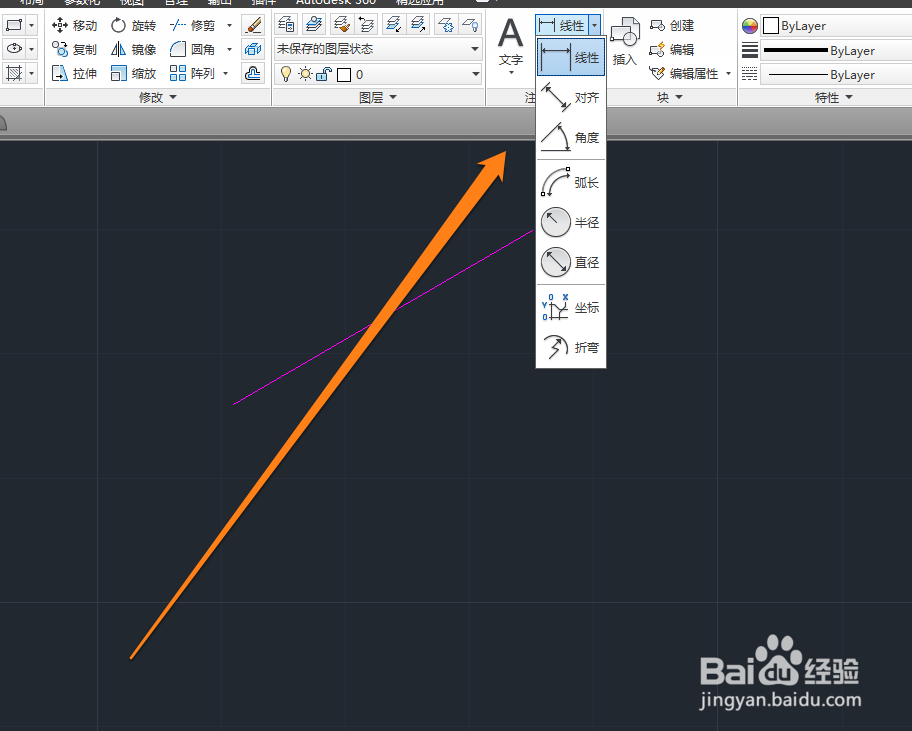The width and height of the screenshot is (912, 731).
Task: Choose 弧长 arc length dimension
Action: coord(571,182)
